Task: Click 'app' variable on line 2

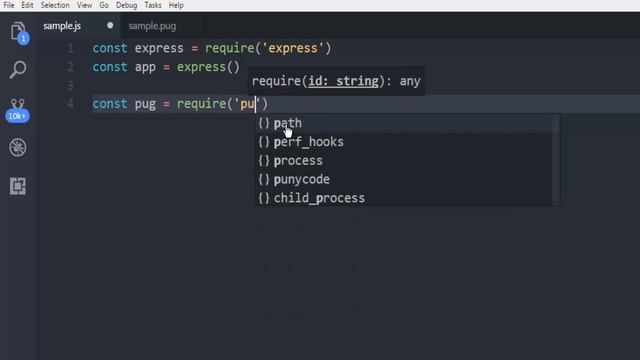Action: (x=145, y=67)
